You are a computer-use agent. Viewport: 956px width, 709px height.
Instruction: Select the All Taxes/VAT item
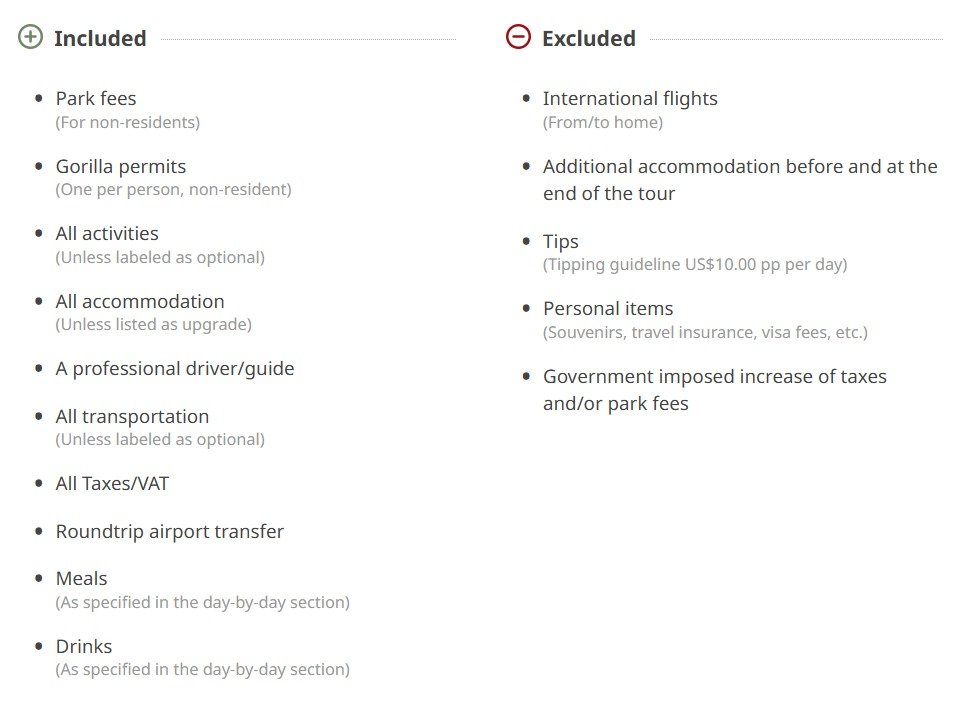click(x=112, y=484)
